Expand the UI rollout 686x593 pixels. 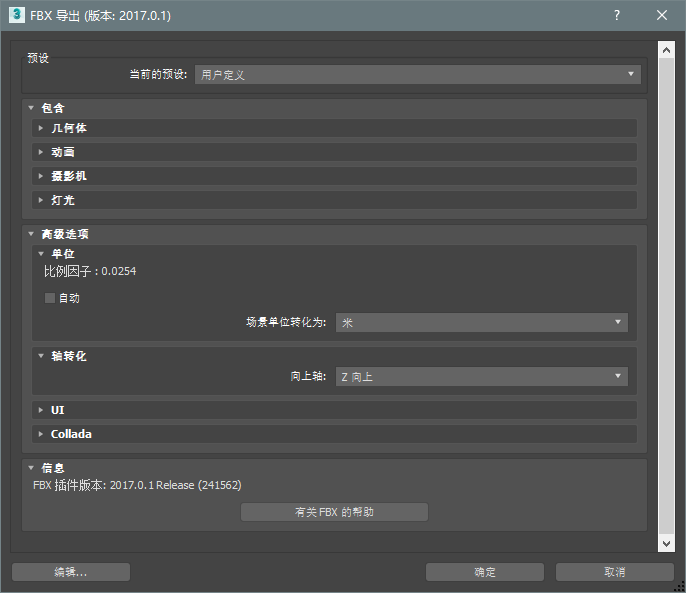click(41, 410)
